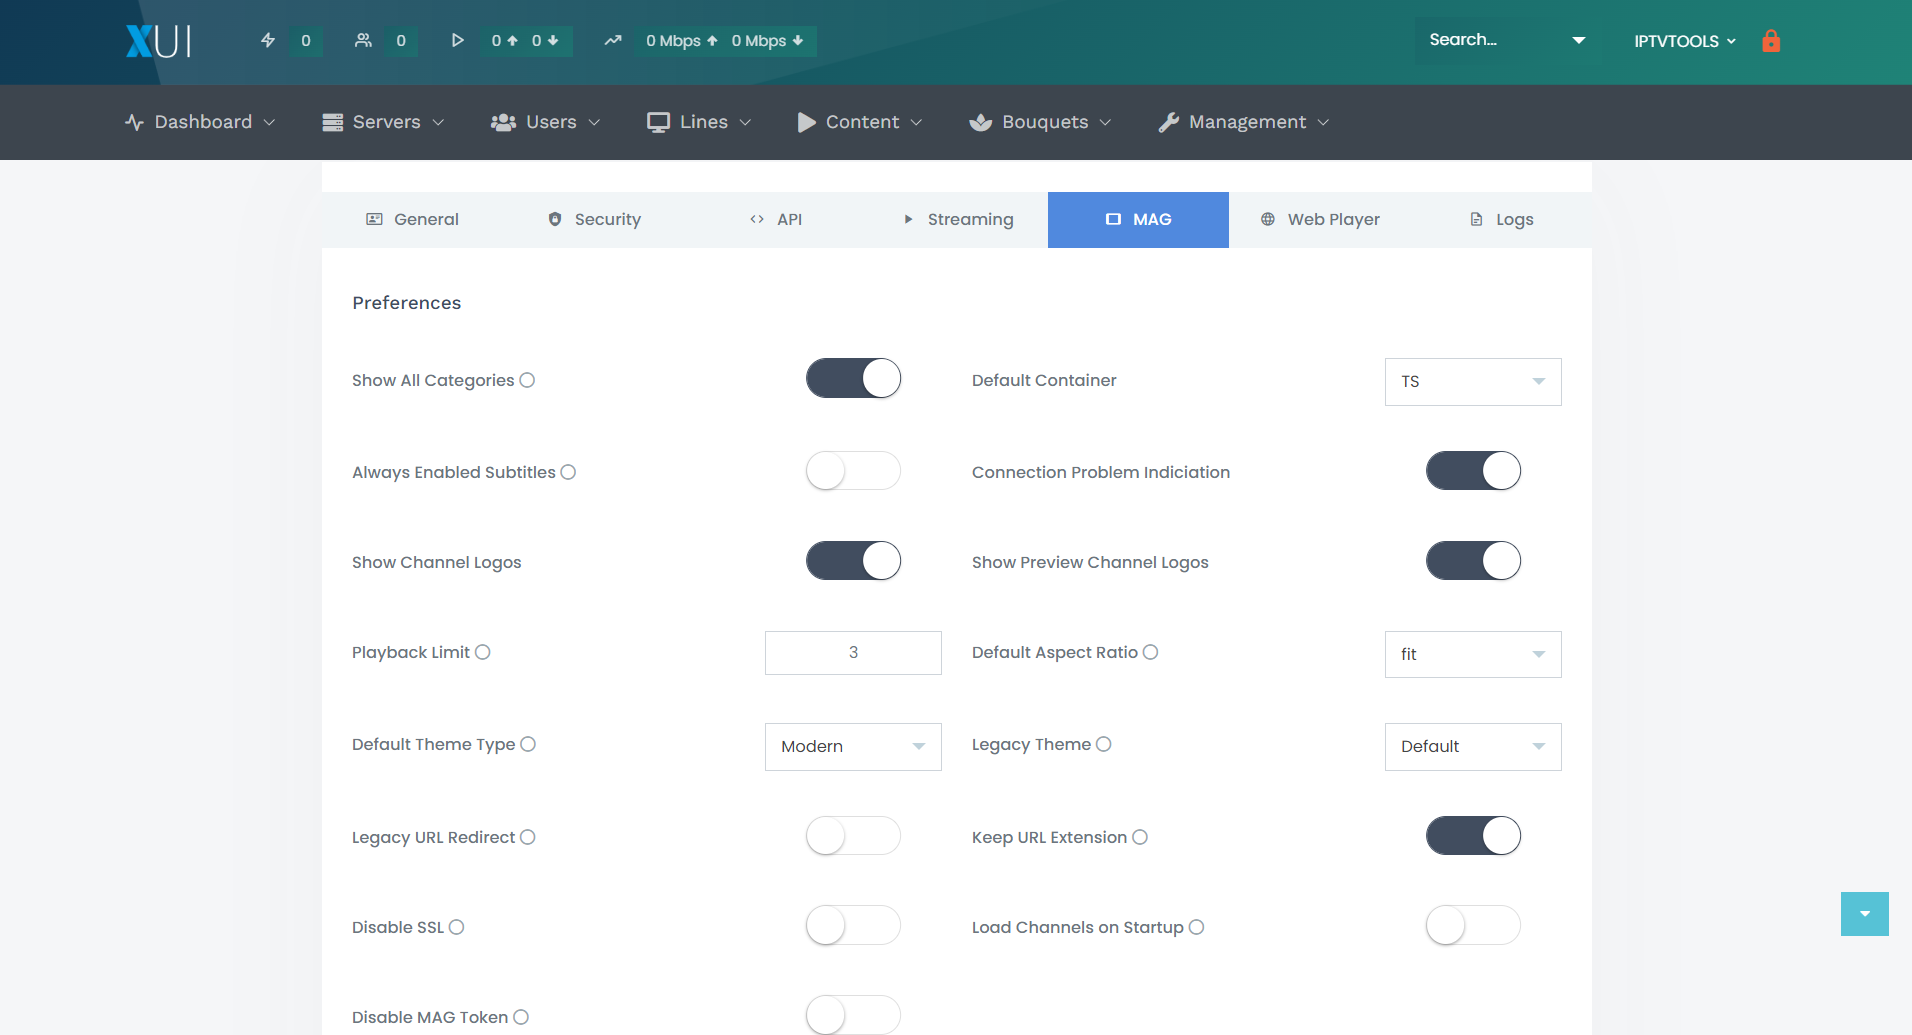Open the Lines menu

699,122
